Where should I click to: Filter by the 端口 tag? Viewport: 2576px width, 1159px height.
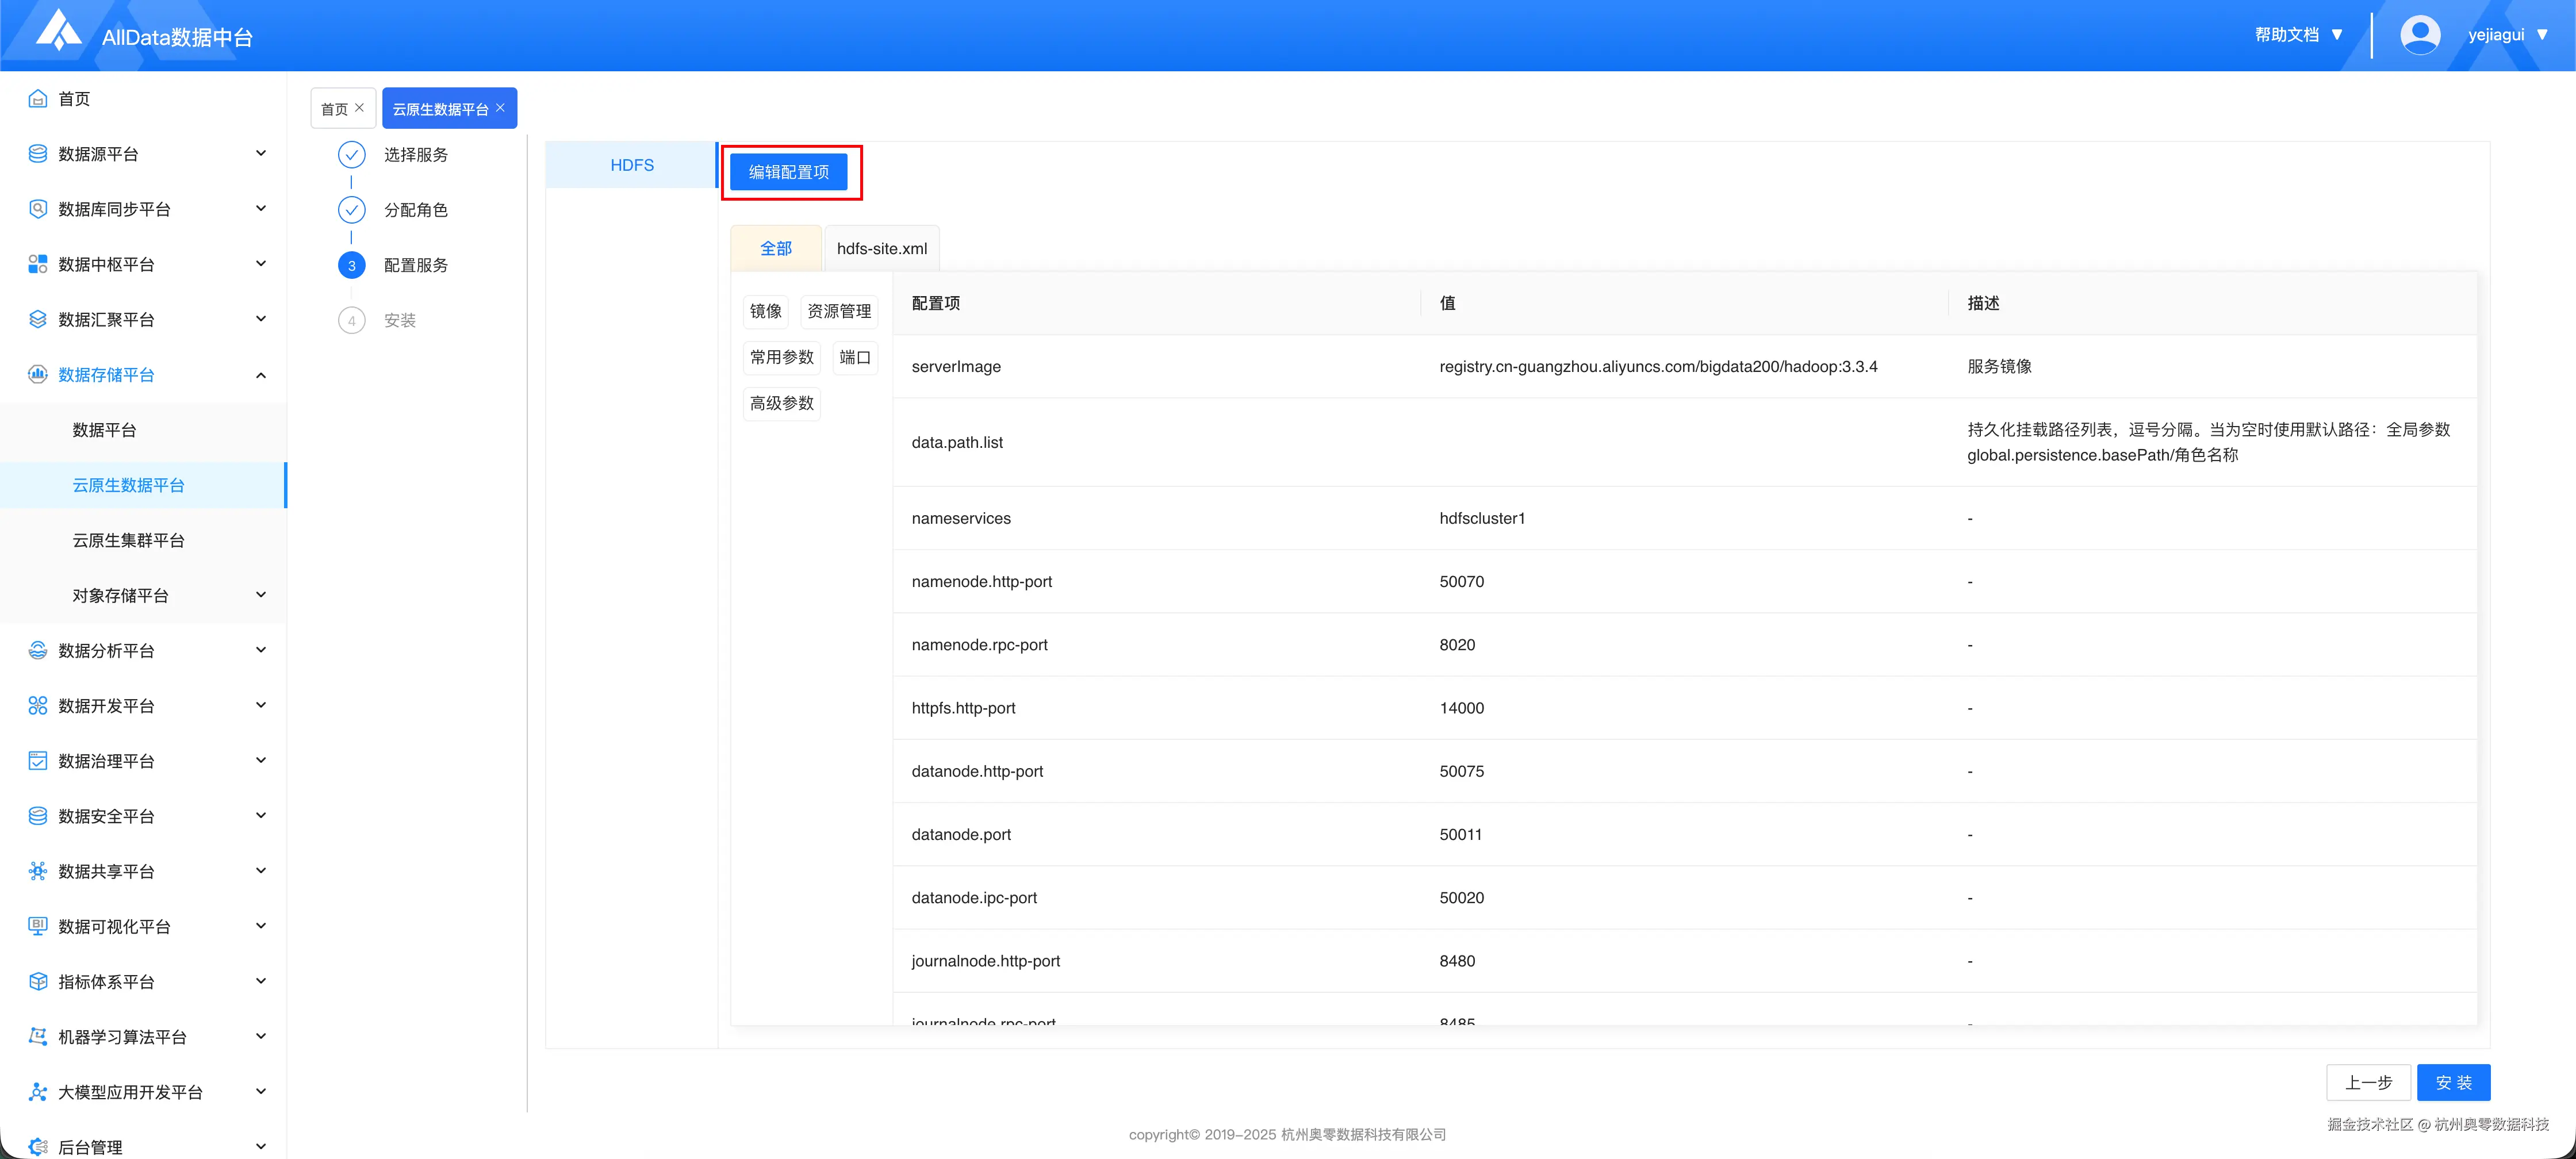click(855, 357)
